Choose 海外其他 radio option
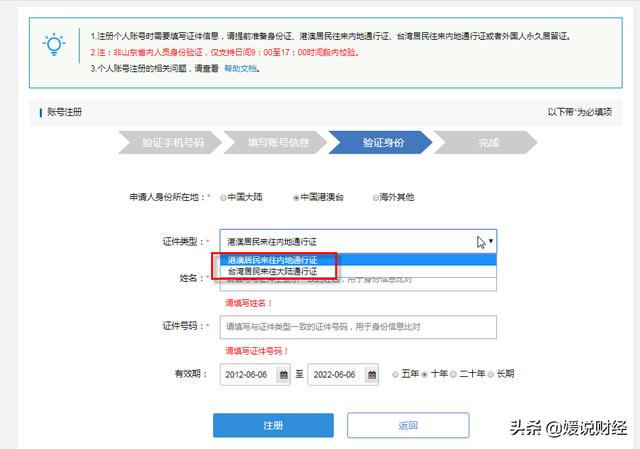This screenshot has width=640, height=449. pyautogui.click(x=376, y=198)
